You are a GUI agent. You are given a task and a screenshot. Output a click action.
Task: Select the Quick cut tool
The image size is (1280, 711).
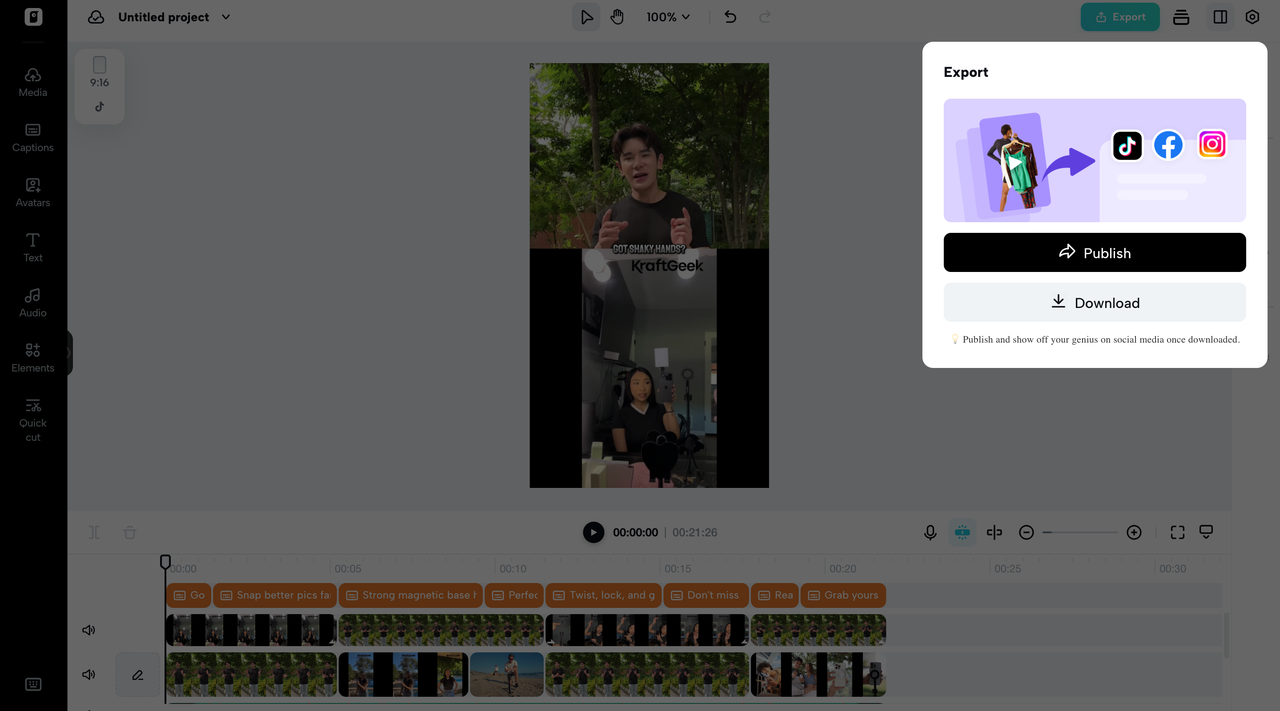pyautogui.click(x=32, y=415)
